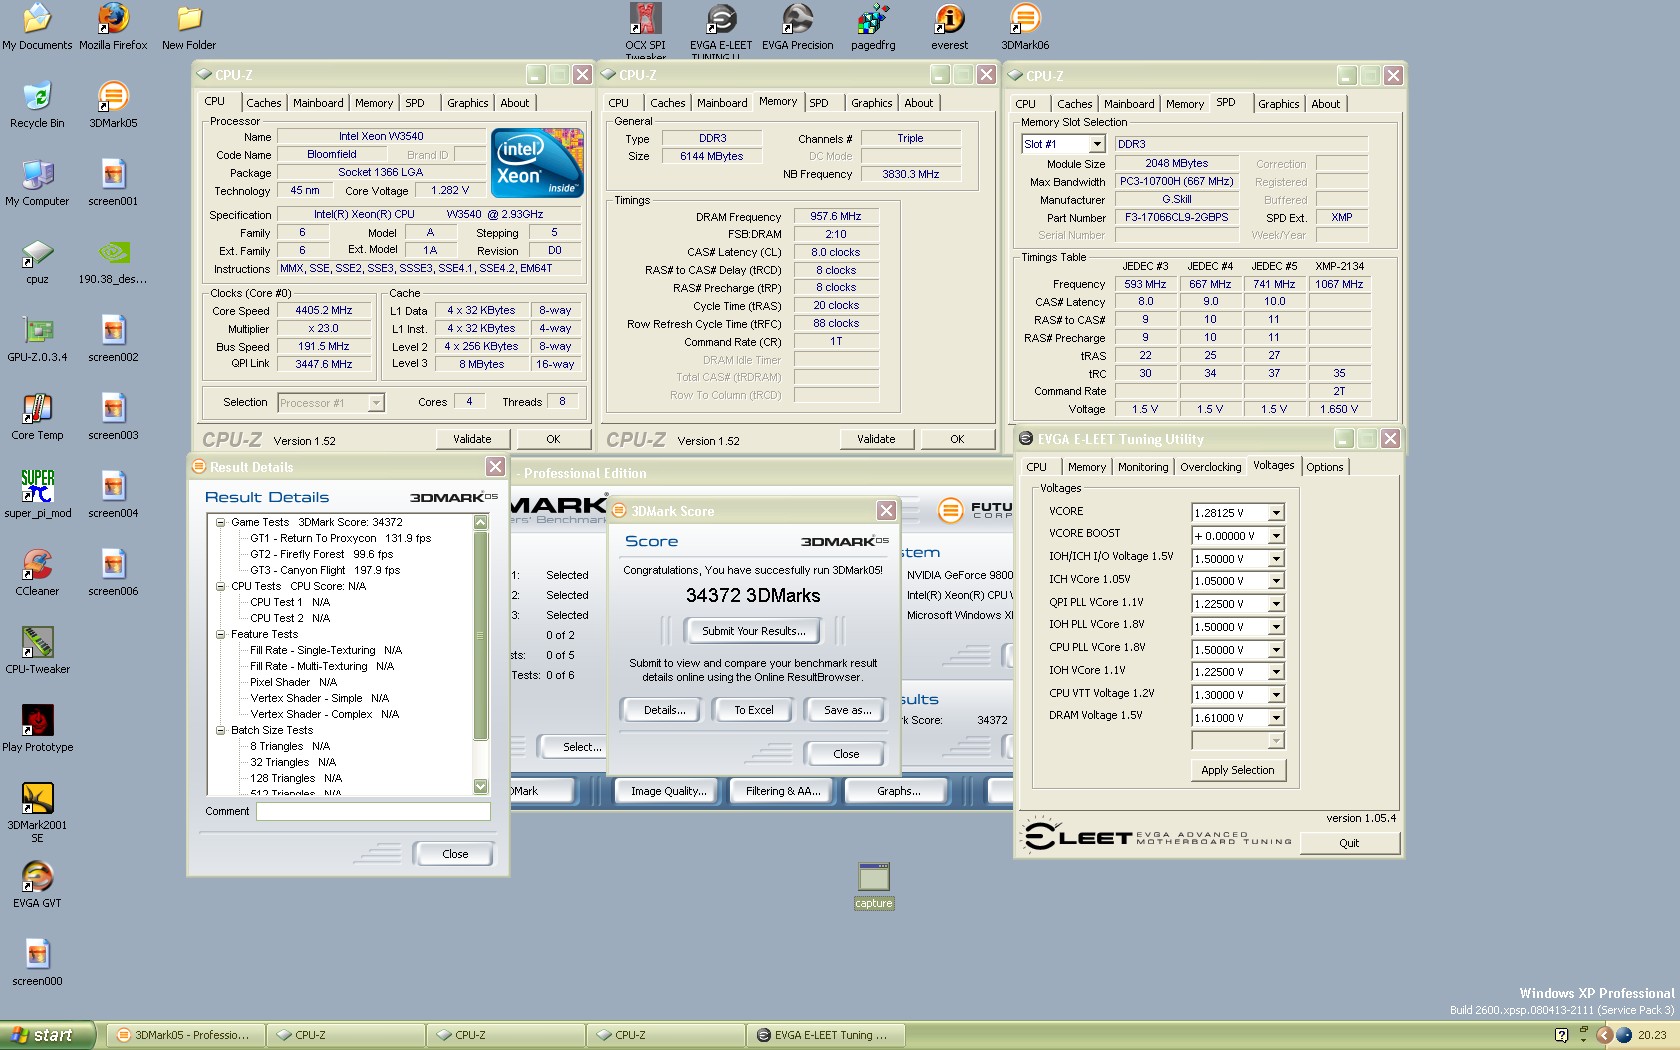Image resolution: width=1680 pixels, height=1050 pixels.
Task: Open the Play Prototype game shortcut
Action: point(37,729)
